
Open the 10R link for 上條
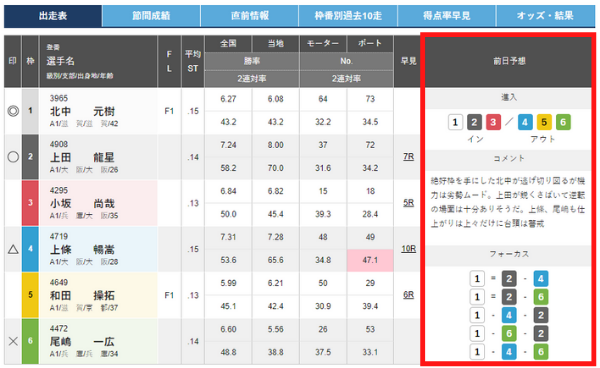408,249
